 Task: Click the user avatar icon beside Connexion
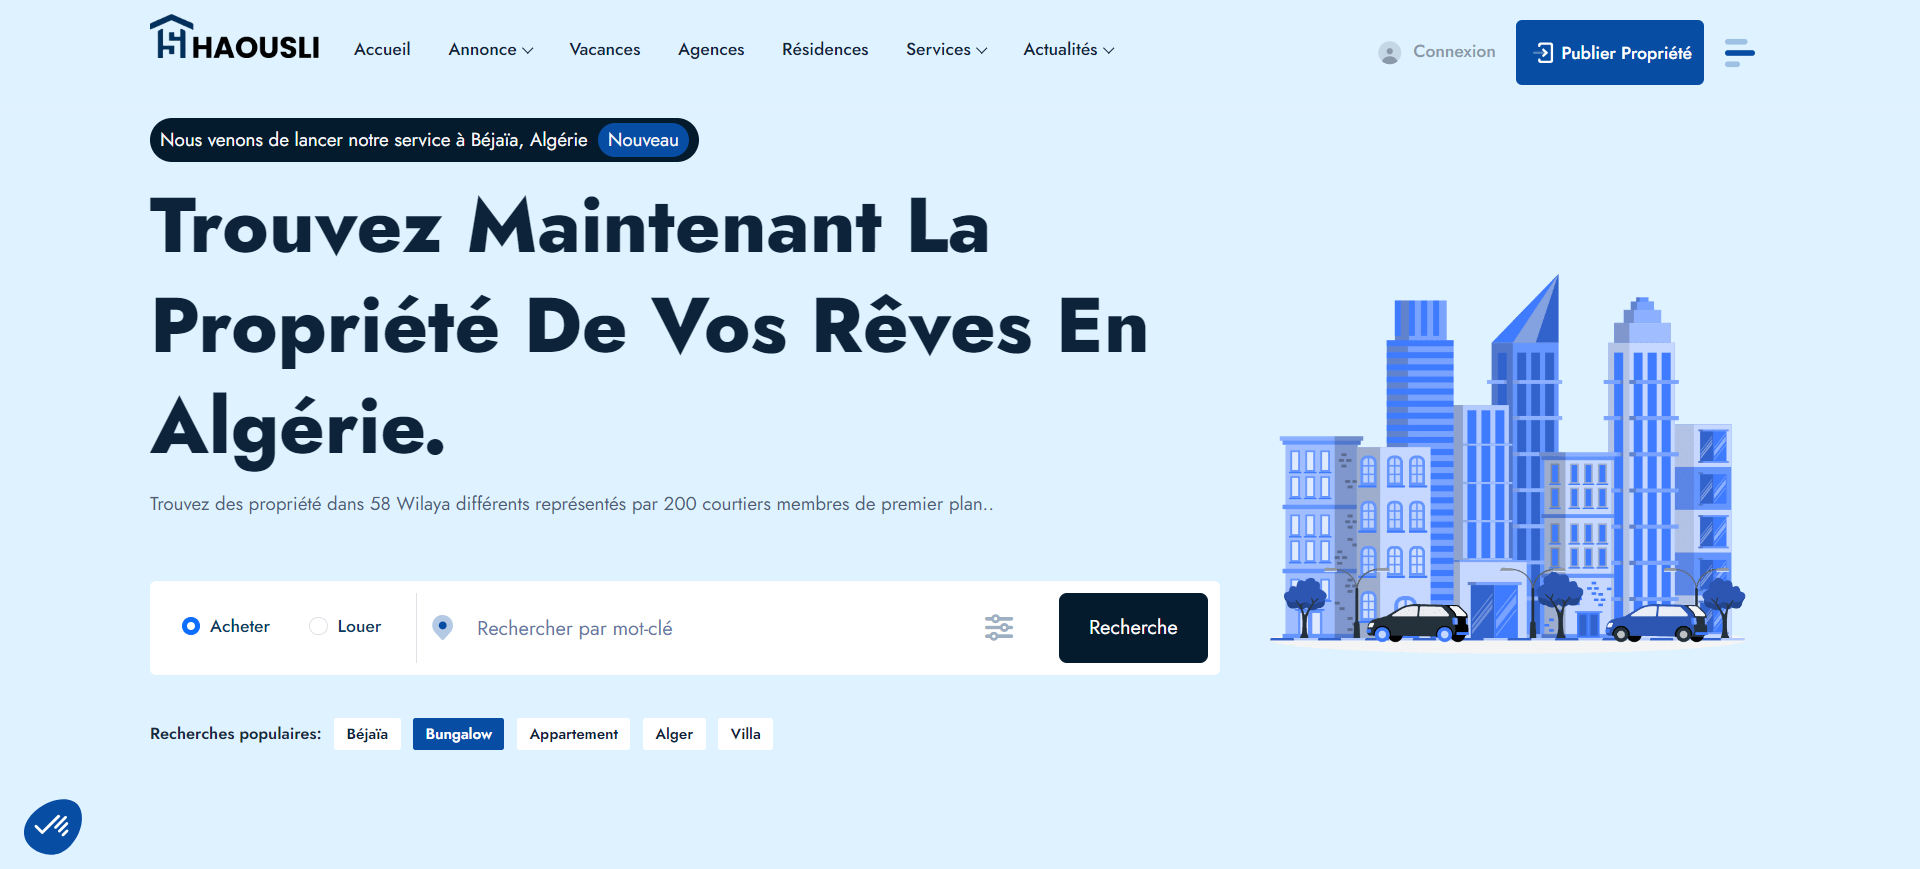click(1389, 53)
